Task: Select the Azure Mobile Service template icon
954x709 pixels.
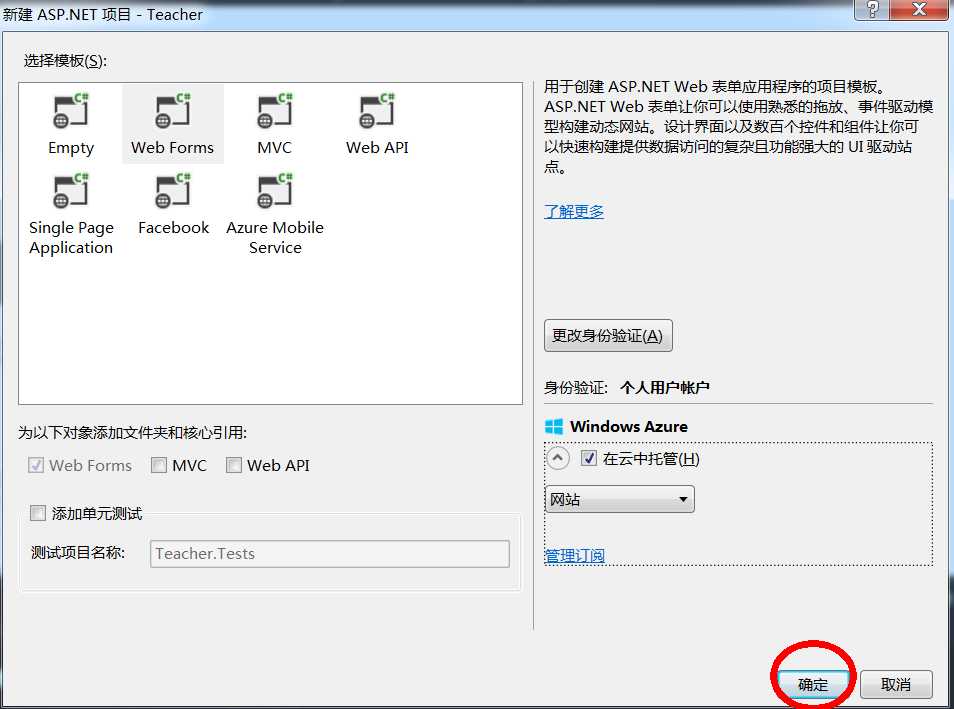Action: coord(275,191)
